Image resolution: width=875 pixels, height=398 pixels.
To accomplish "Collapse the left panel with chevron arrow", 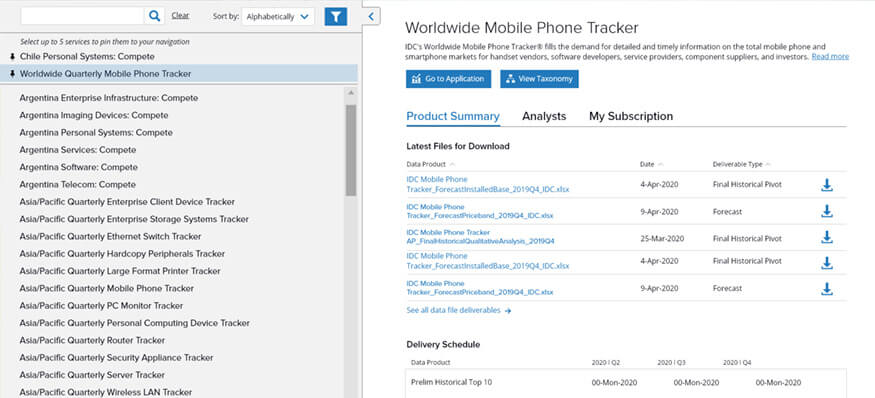I will point(371,16).
